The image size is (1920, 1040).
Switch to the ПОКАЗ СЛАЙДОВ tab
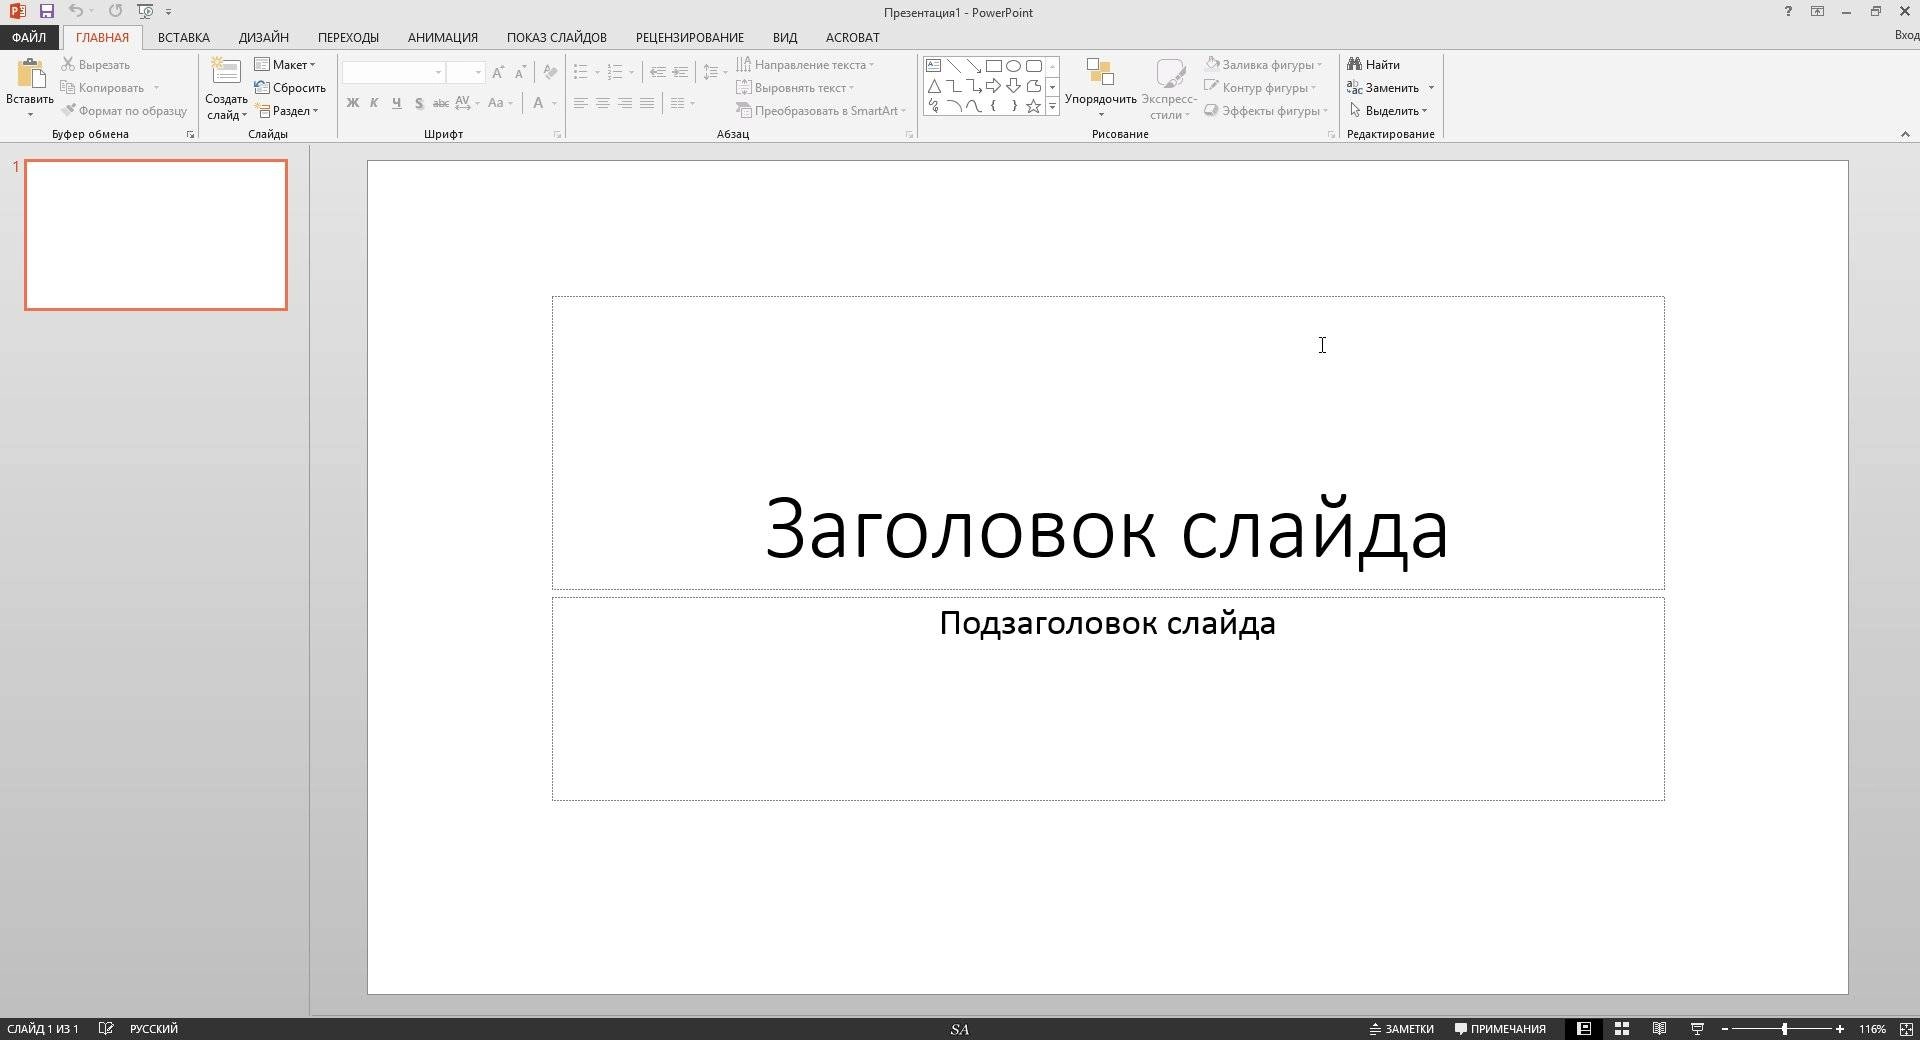(556, 37)
